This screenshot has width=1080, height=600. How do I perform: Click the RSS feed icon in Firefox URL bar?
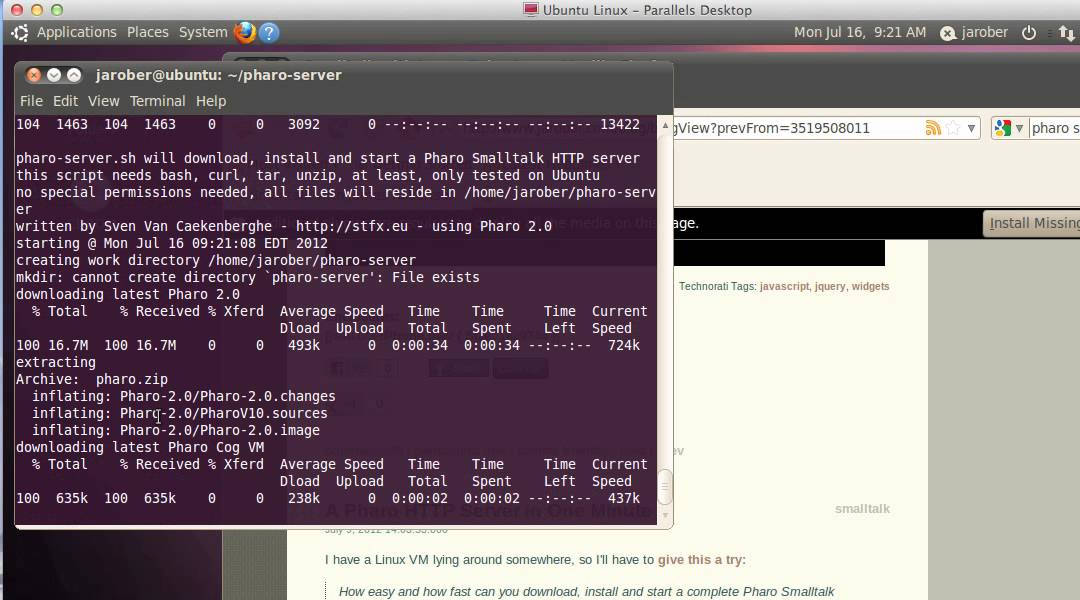933,128
